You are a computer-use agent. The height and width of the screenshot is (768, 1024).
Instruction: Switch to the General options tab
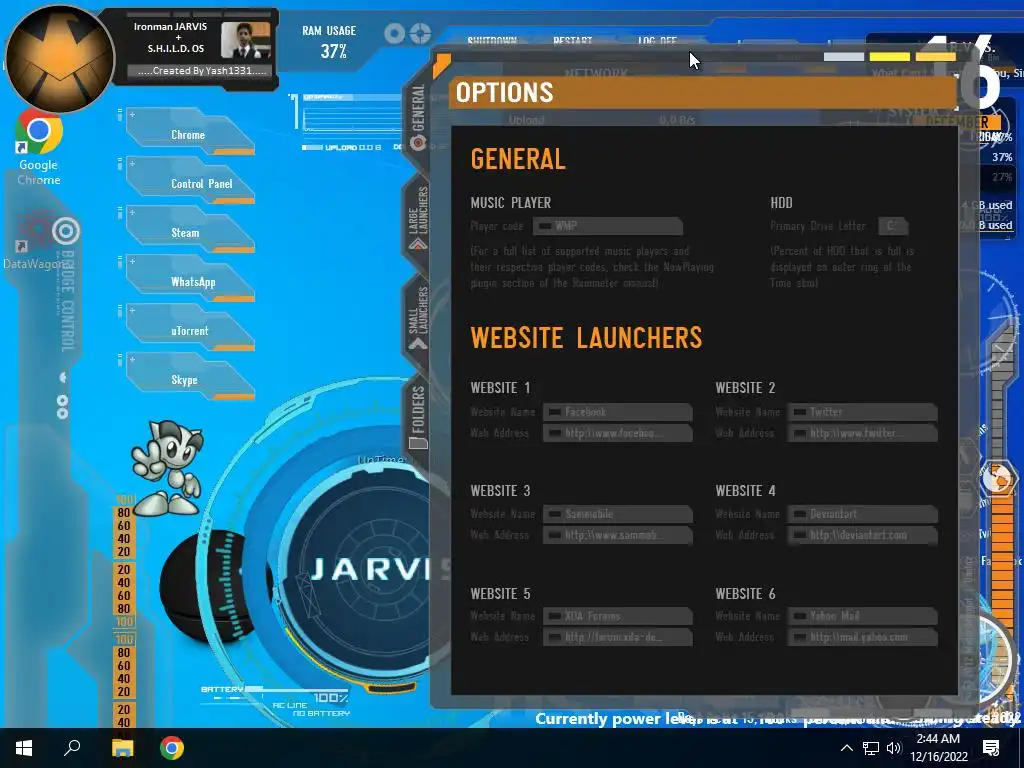(x=418, y=118)
